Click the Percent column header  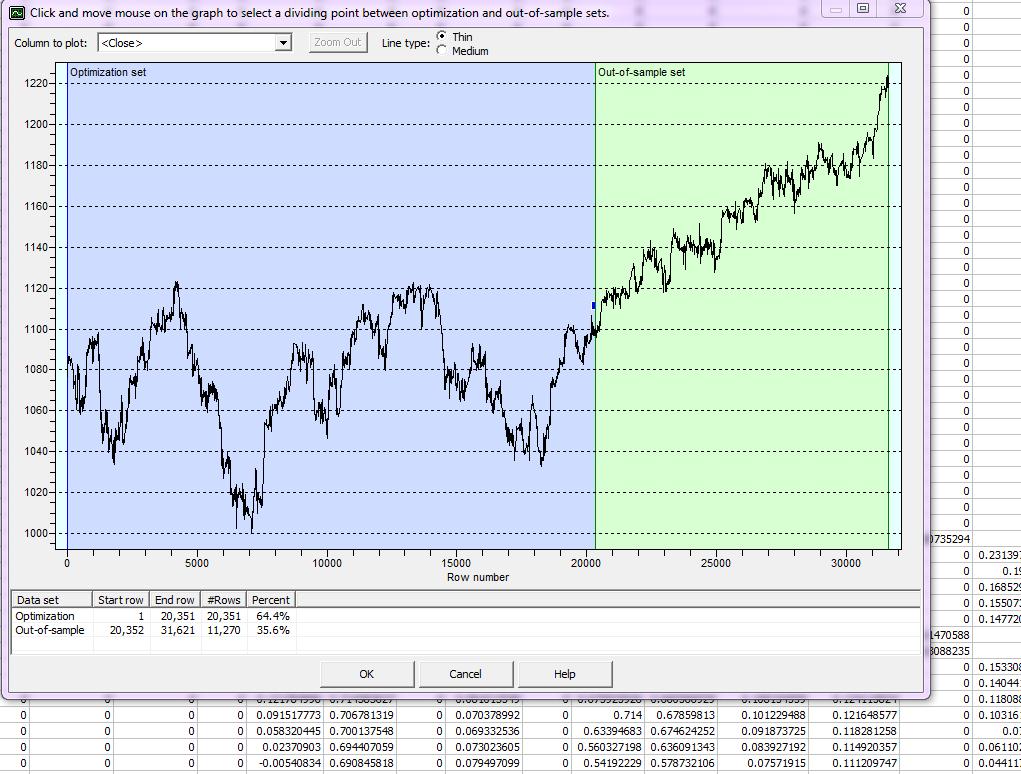tap(271, 600)
